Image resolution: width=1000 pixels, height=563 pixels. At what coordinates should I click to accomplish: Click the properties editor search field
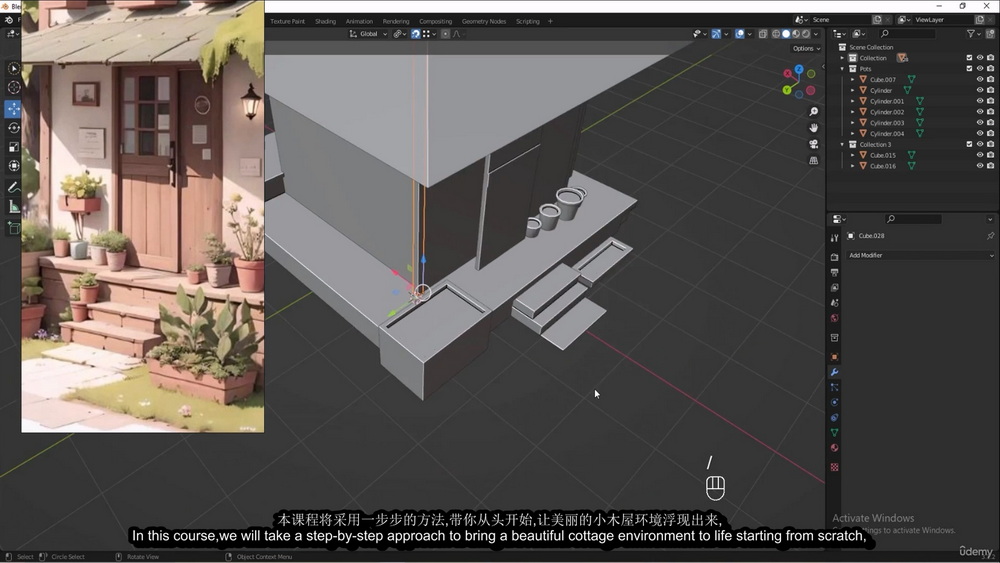(913, 219)
